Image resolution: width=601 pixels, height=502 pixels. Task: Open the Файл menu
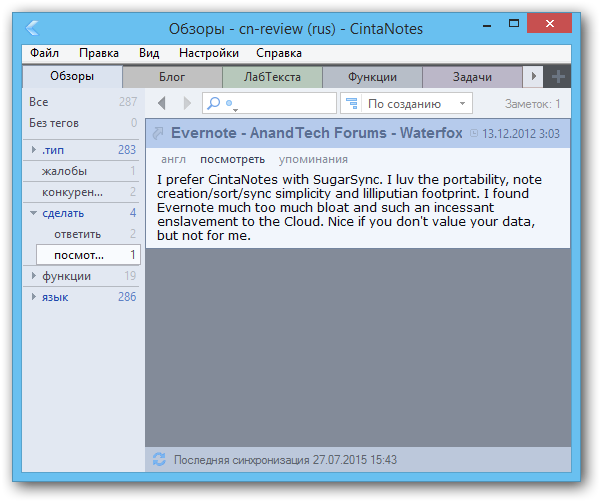click(44, 53)
